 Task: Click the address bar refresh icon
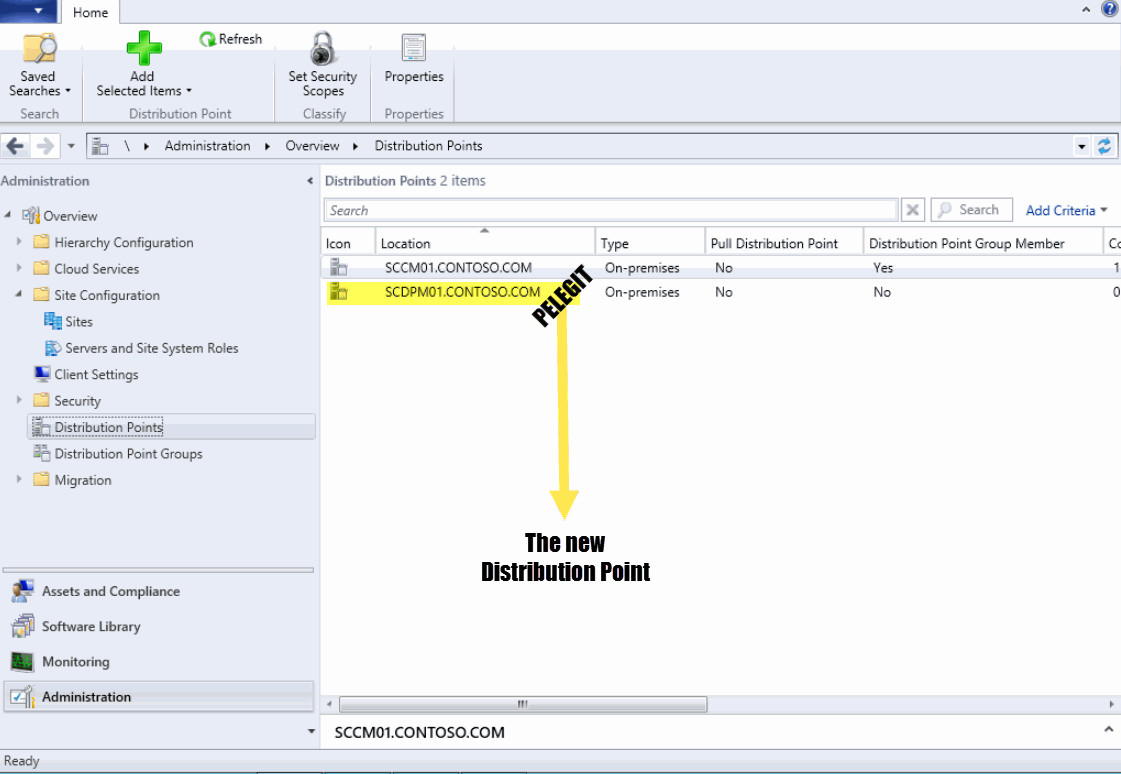point(1105,147)
